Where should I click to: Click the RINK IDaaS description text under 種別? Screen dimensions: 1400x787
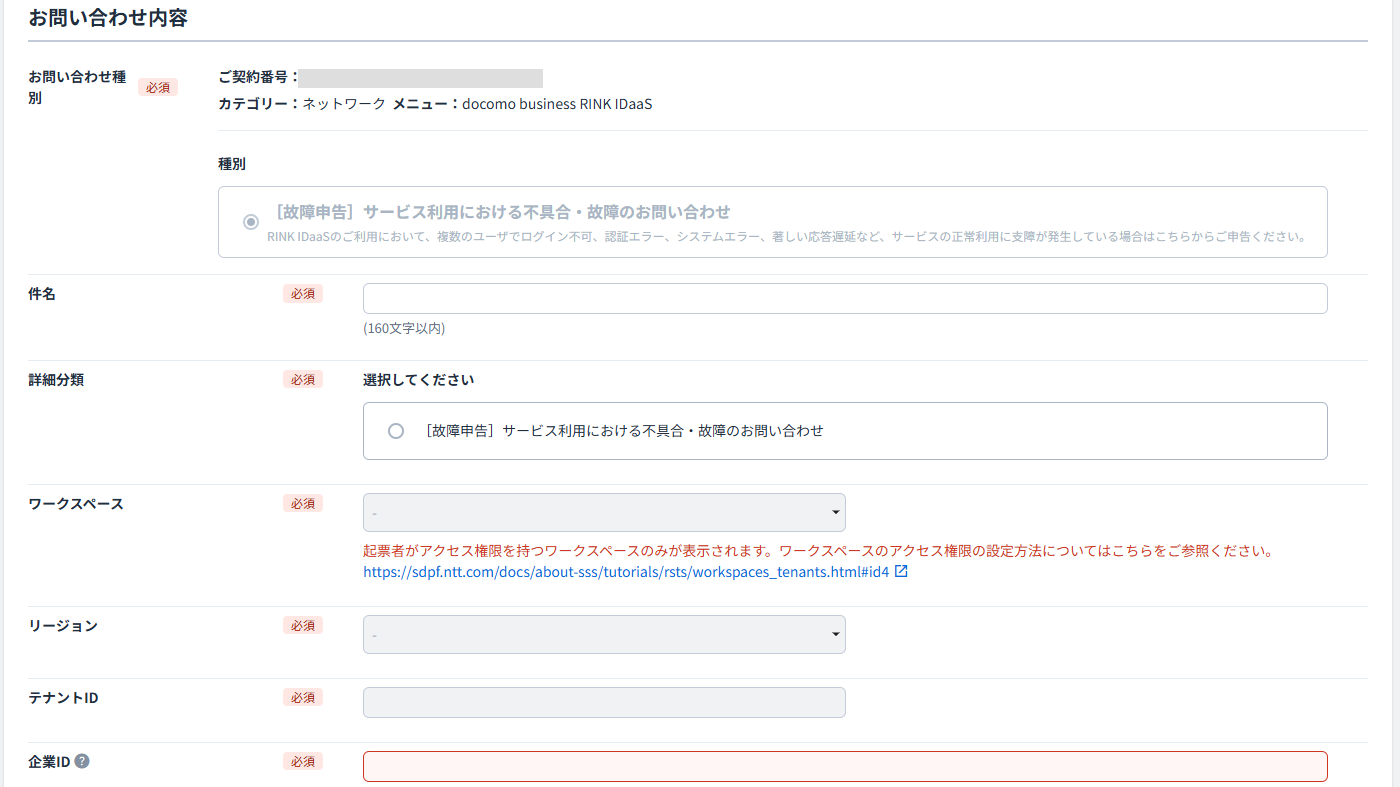click(787, 237)
